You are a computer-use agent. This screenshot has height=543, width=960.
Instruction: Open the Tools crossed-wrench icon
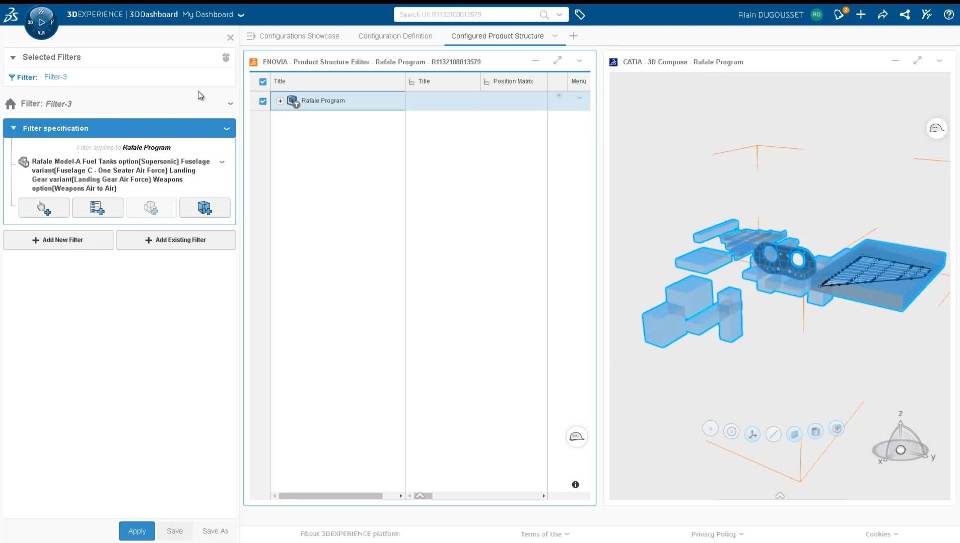click(x=926, y=14)
